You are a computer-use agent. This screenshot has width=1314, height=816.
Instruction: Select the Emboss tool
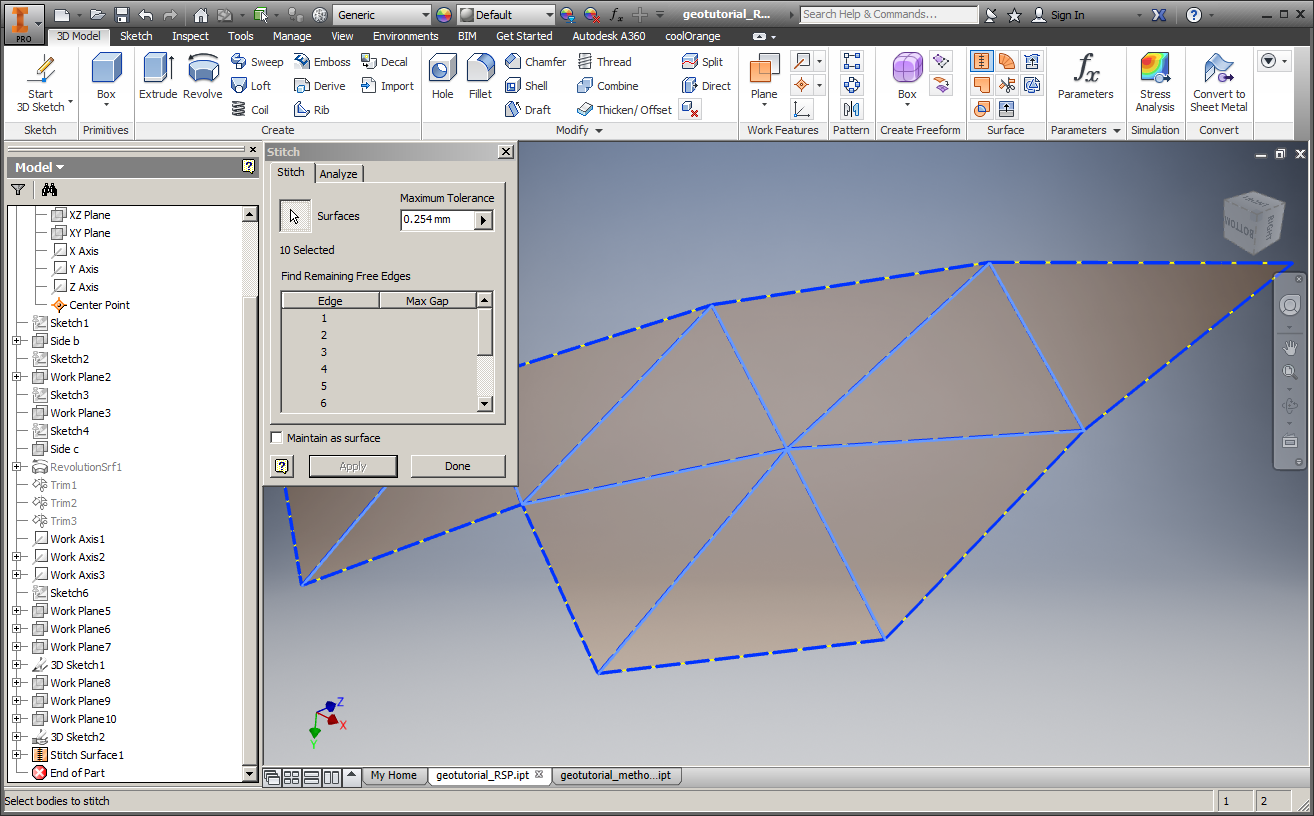(x=322, y=62)
